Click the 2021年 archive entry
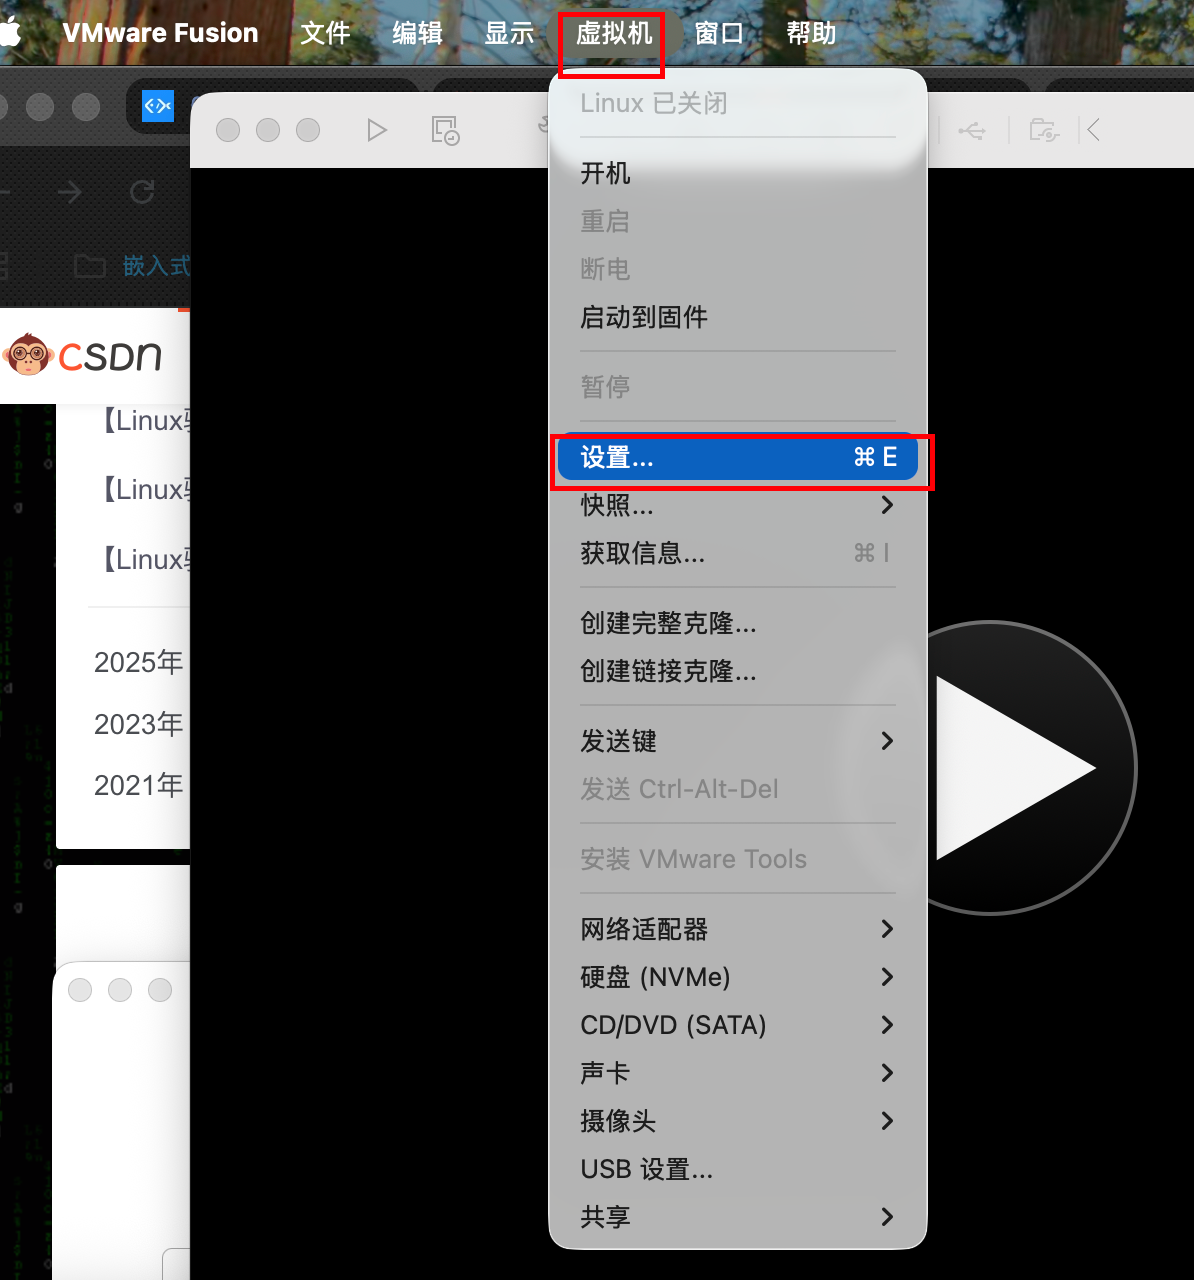Viewport: 1194px width, 1280px height. click(x=138, y=786)
